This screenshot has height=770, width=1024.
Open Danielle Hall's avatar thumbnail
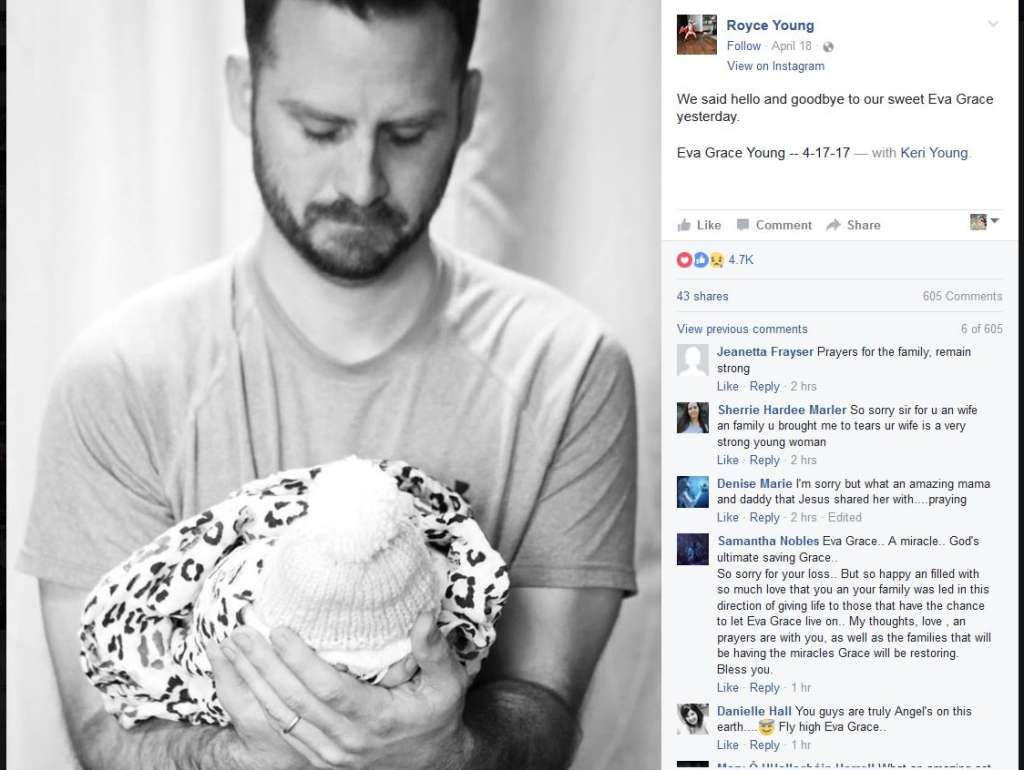[692, 719]
